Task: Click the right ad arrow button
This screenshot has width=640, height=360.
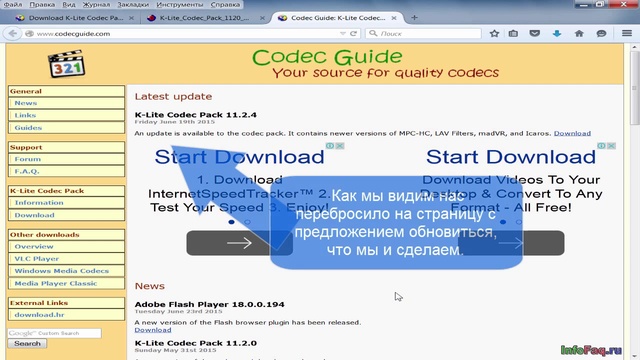Action: [511, 243]
